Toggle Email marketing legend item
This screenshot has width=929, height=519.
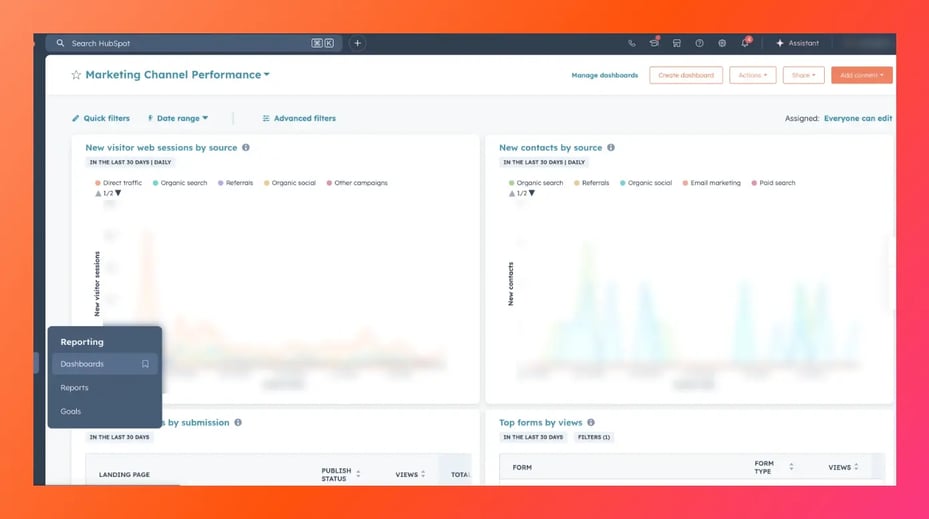(712, 183)
